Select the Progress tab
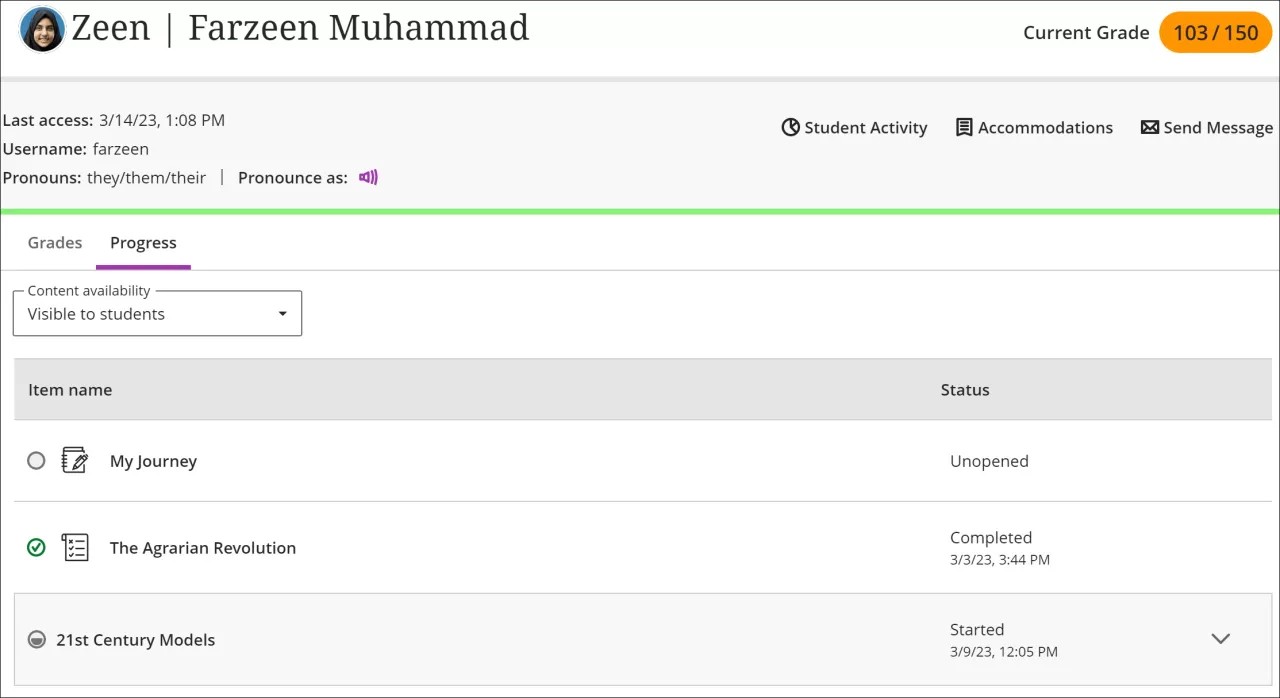 143,242
